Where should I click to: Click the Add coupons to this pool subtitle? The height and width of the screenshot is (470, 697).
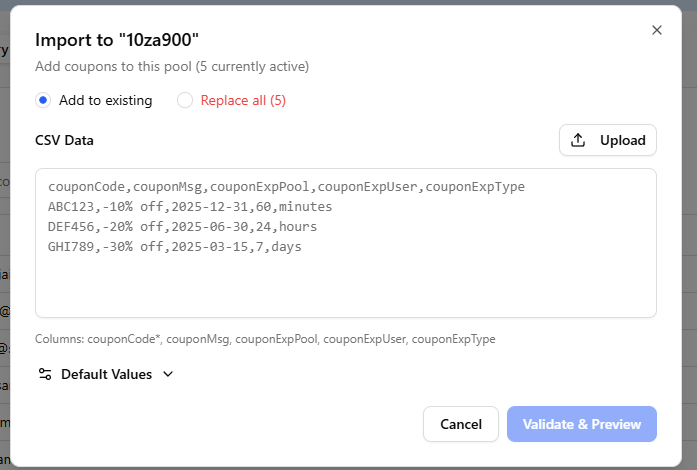[172, 67]
